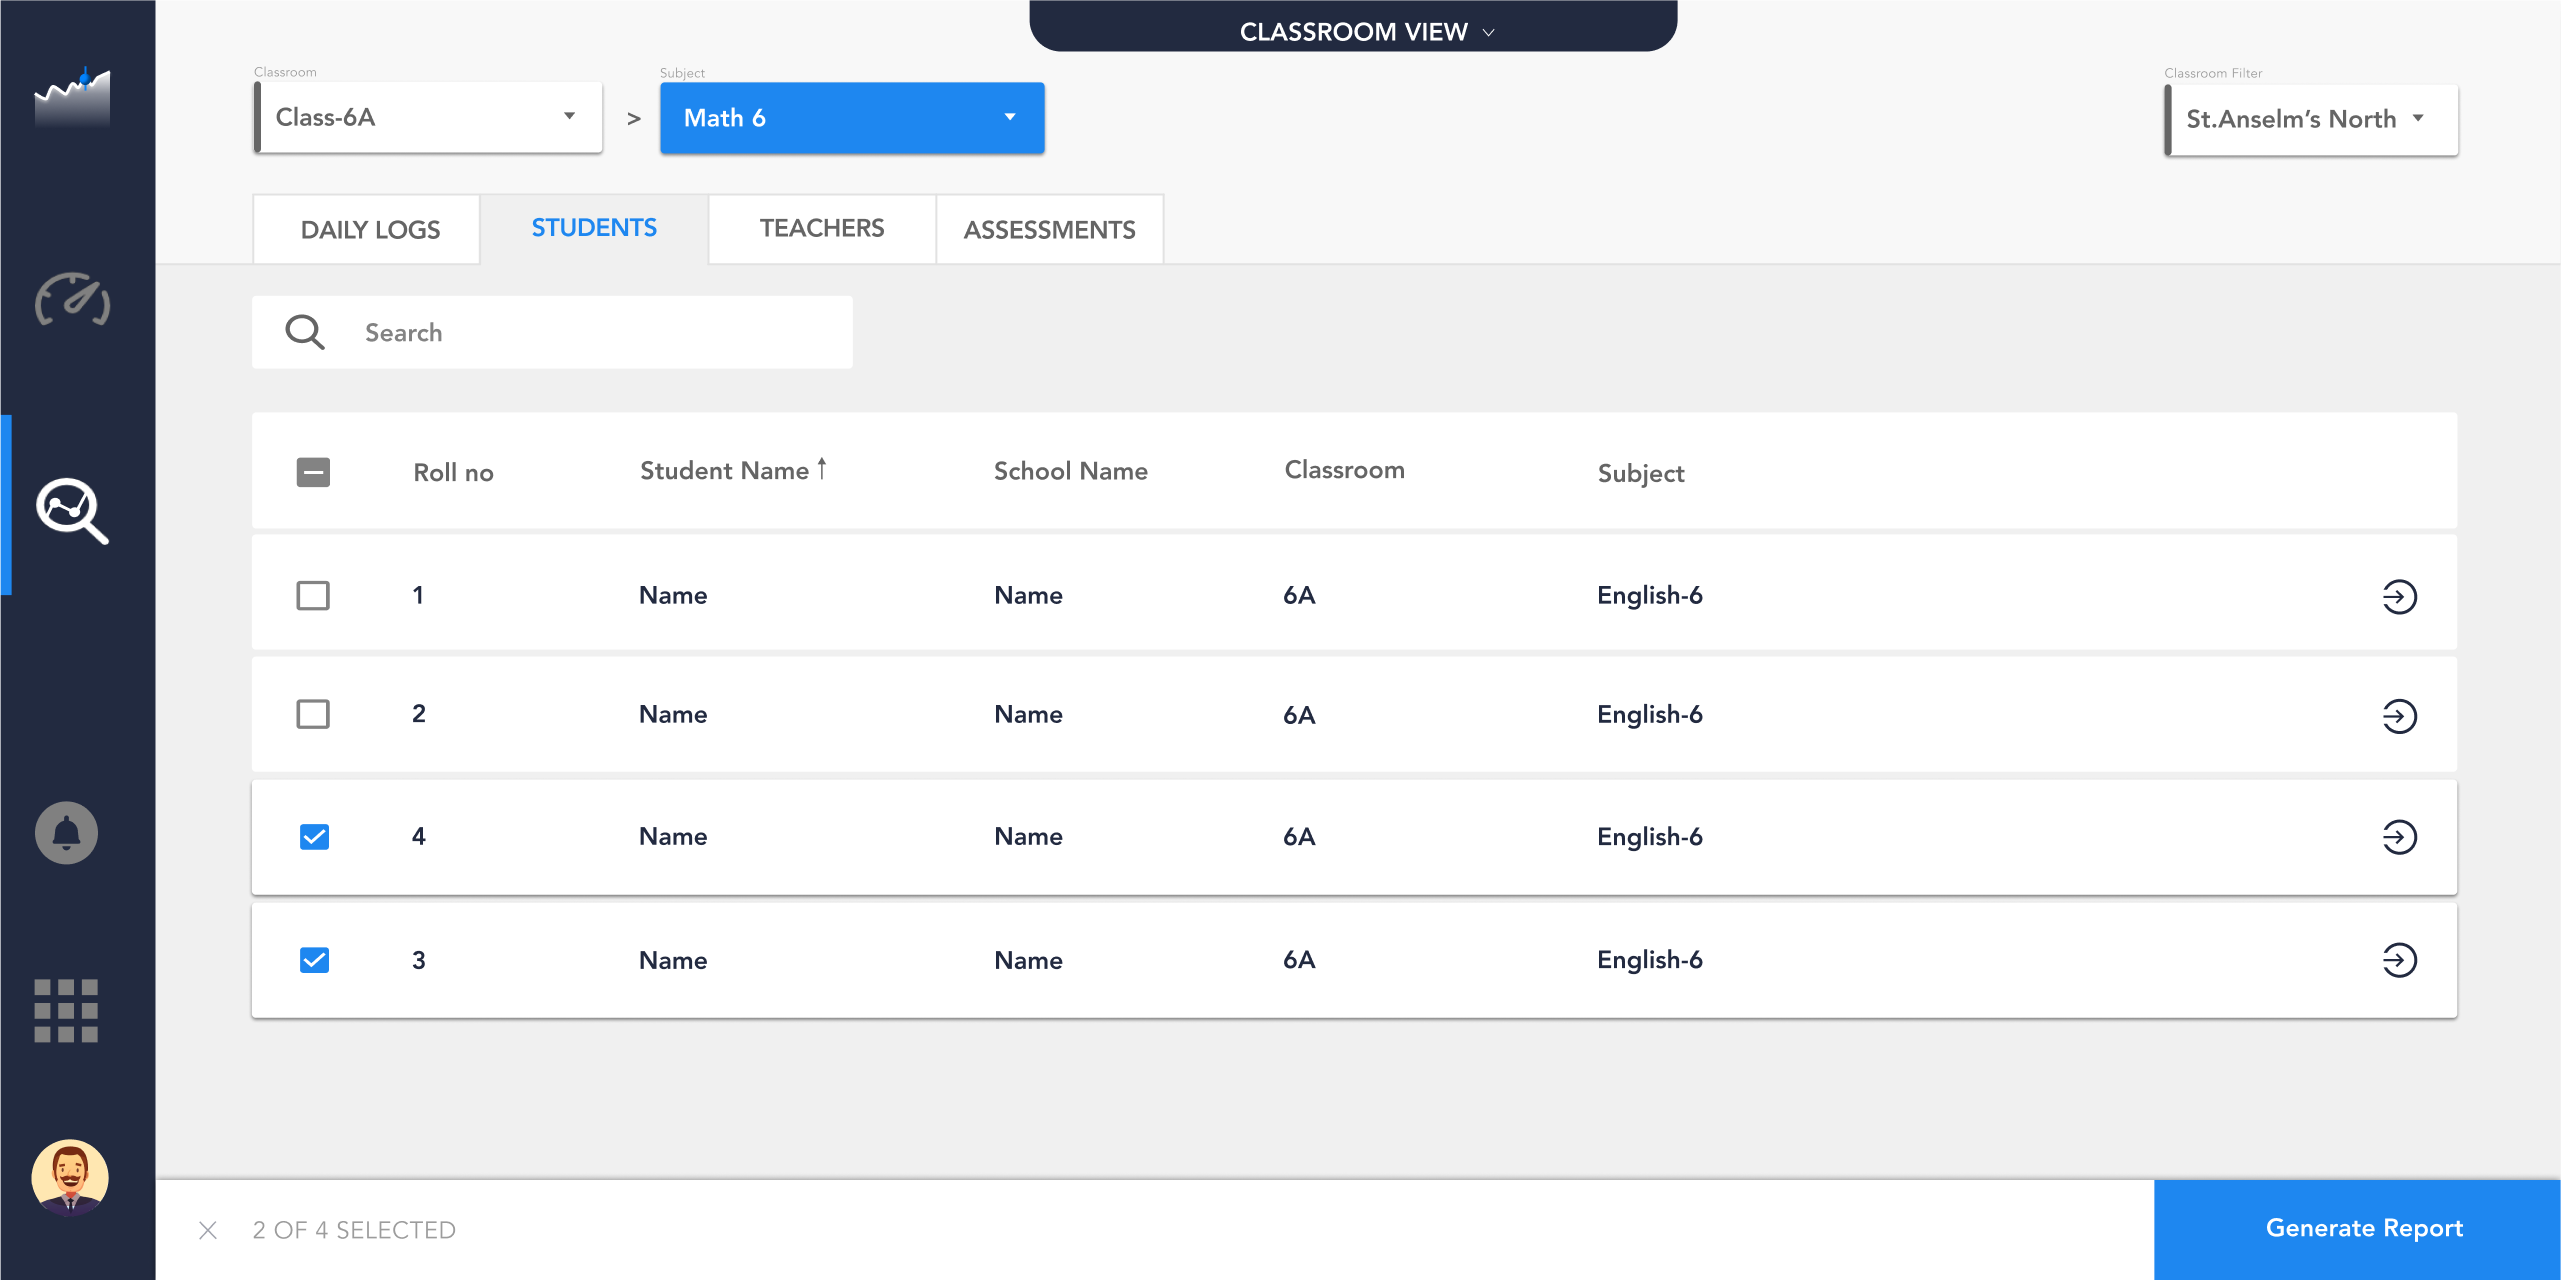Click the user avatar in sidebar
Screen dimensions: 2561x1281
click(70, 1177)
